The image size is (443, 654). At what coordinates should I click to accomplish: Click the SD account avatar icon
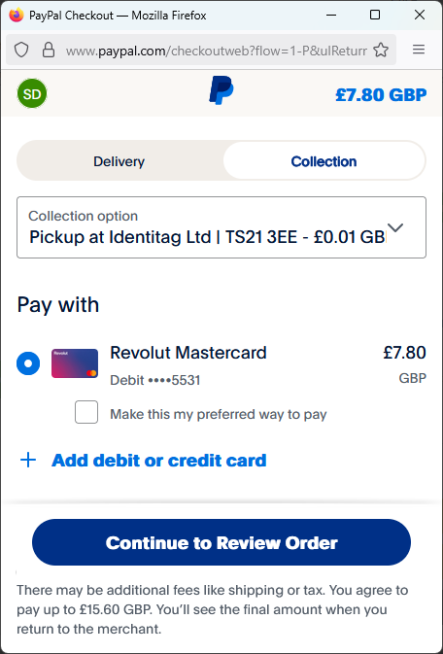coord(32,94)
